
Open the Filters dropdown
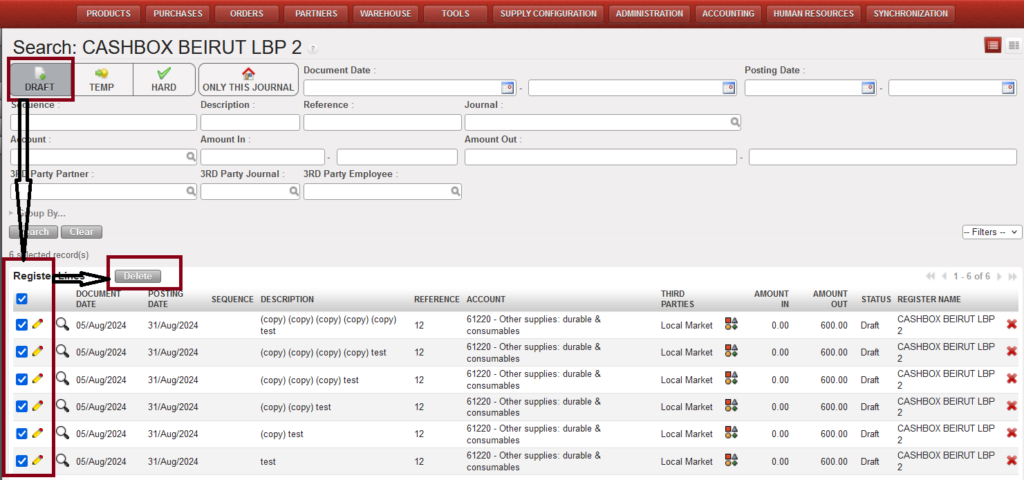pyautogui.click(x=991, y=232)
